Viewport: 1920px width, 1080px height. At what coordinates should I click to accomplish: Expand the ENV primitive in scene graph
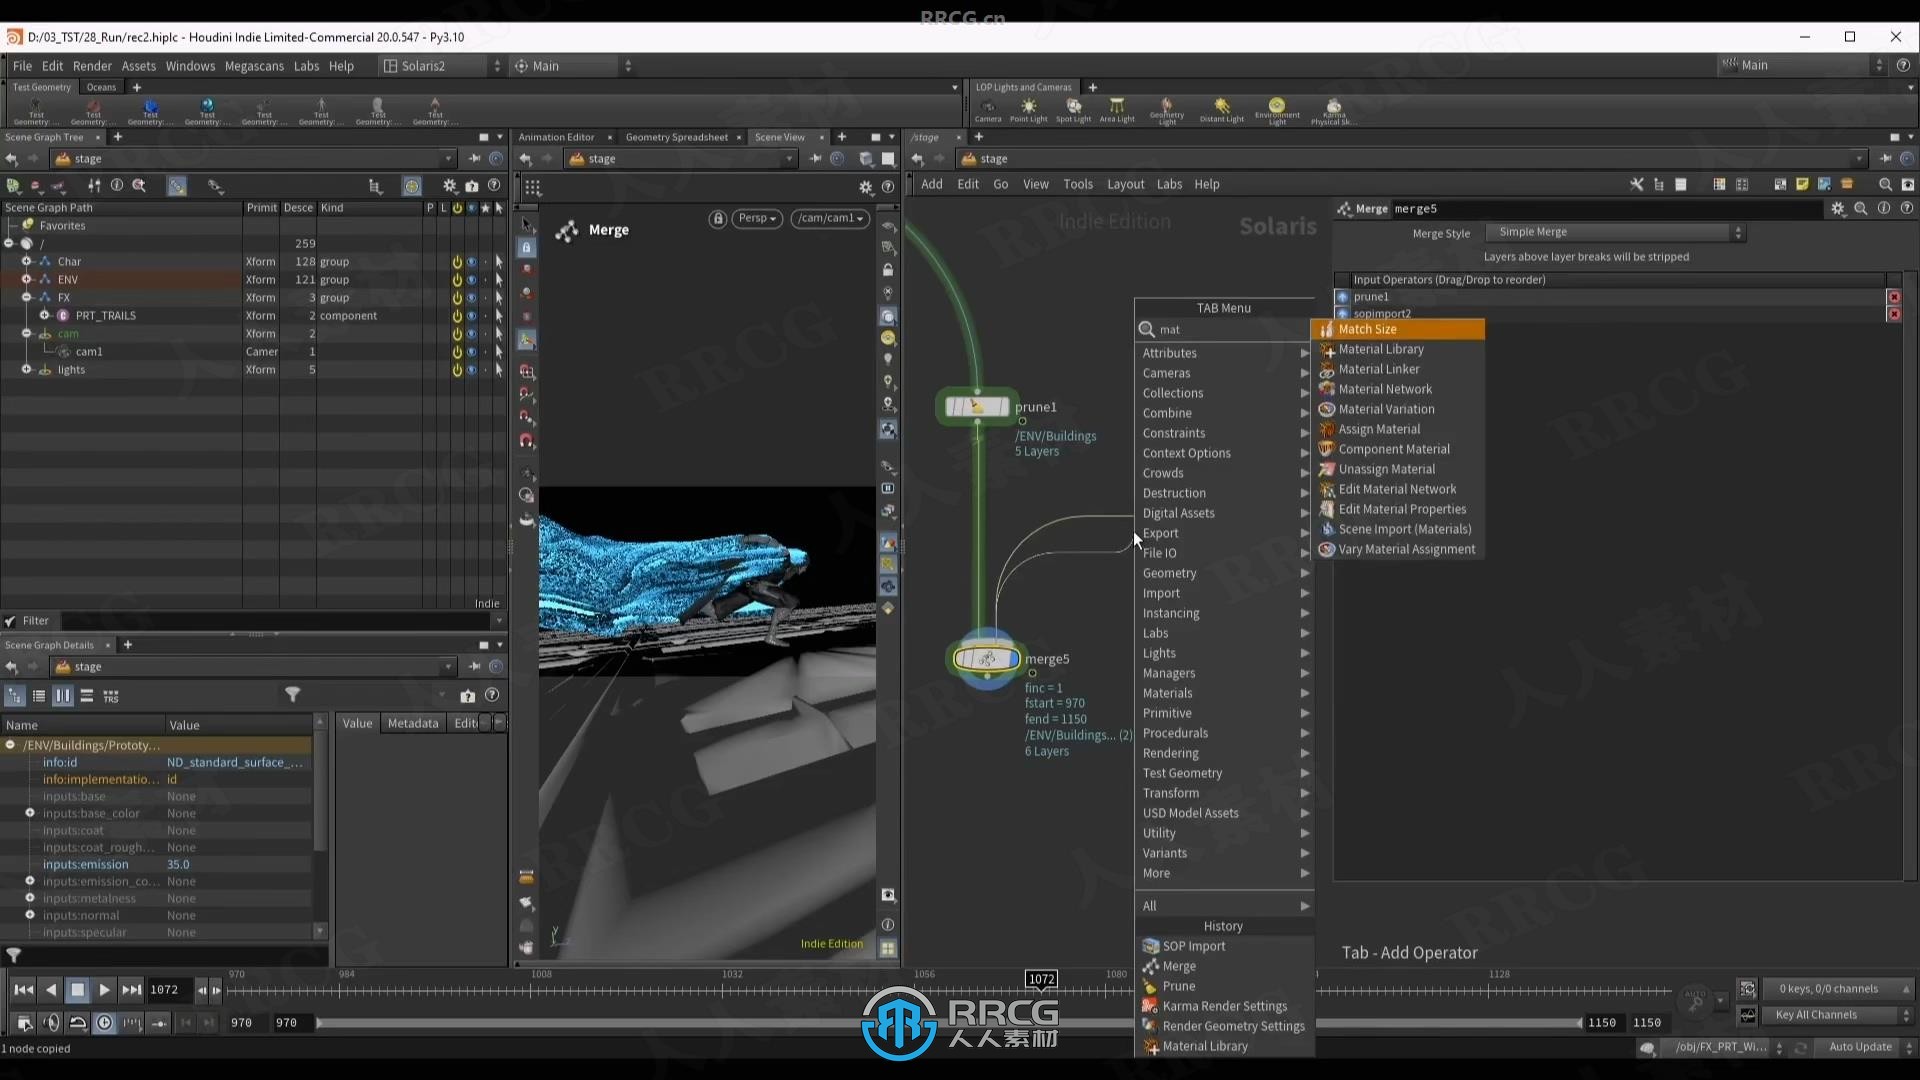27,280
